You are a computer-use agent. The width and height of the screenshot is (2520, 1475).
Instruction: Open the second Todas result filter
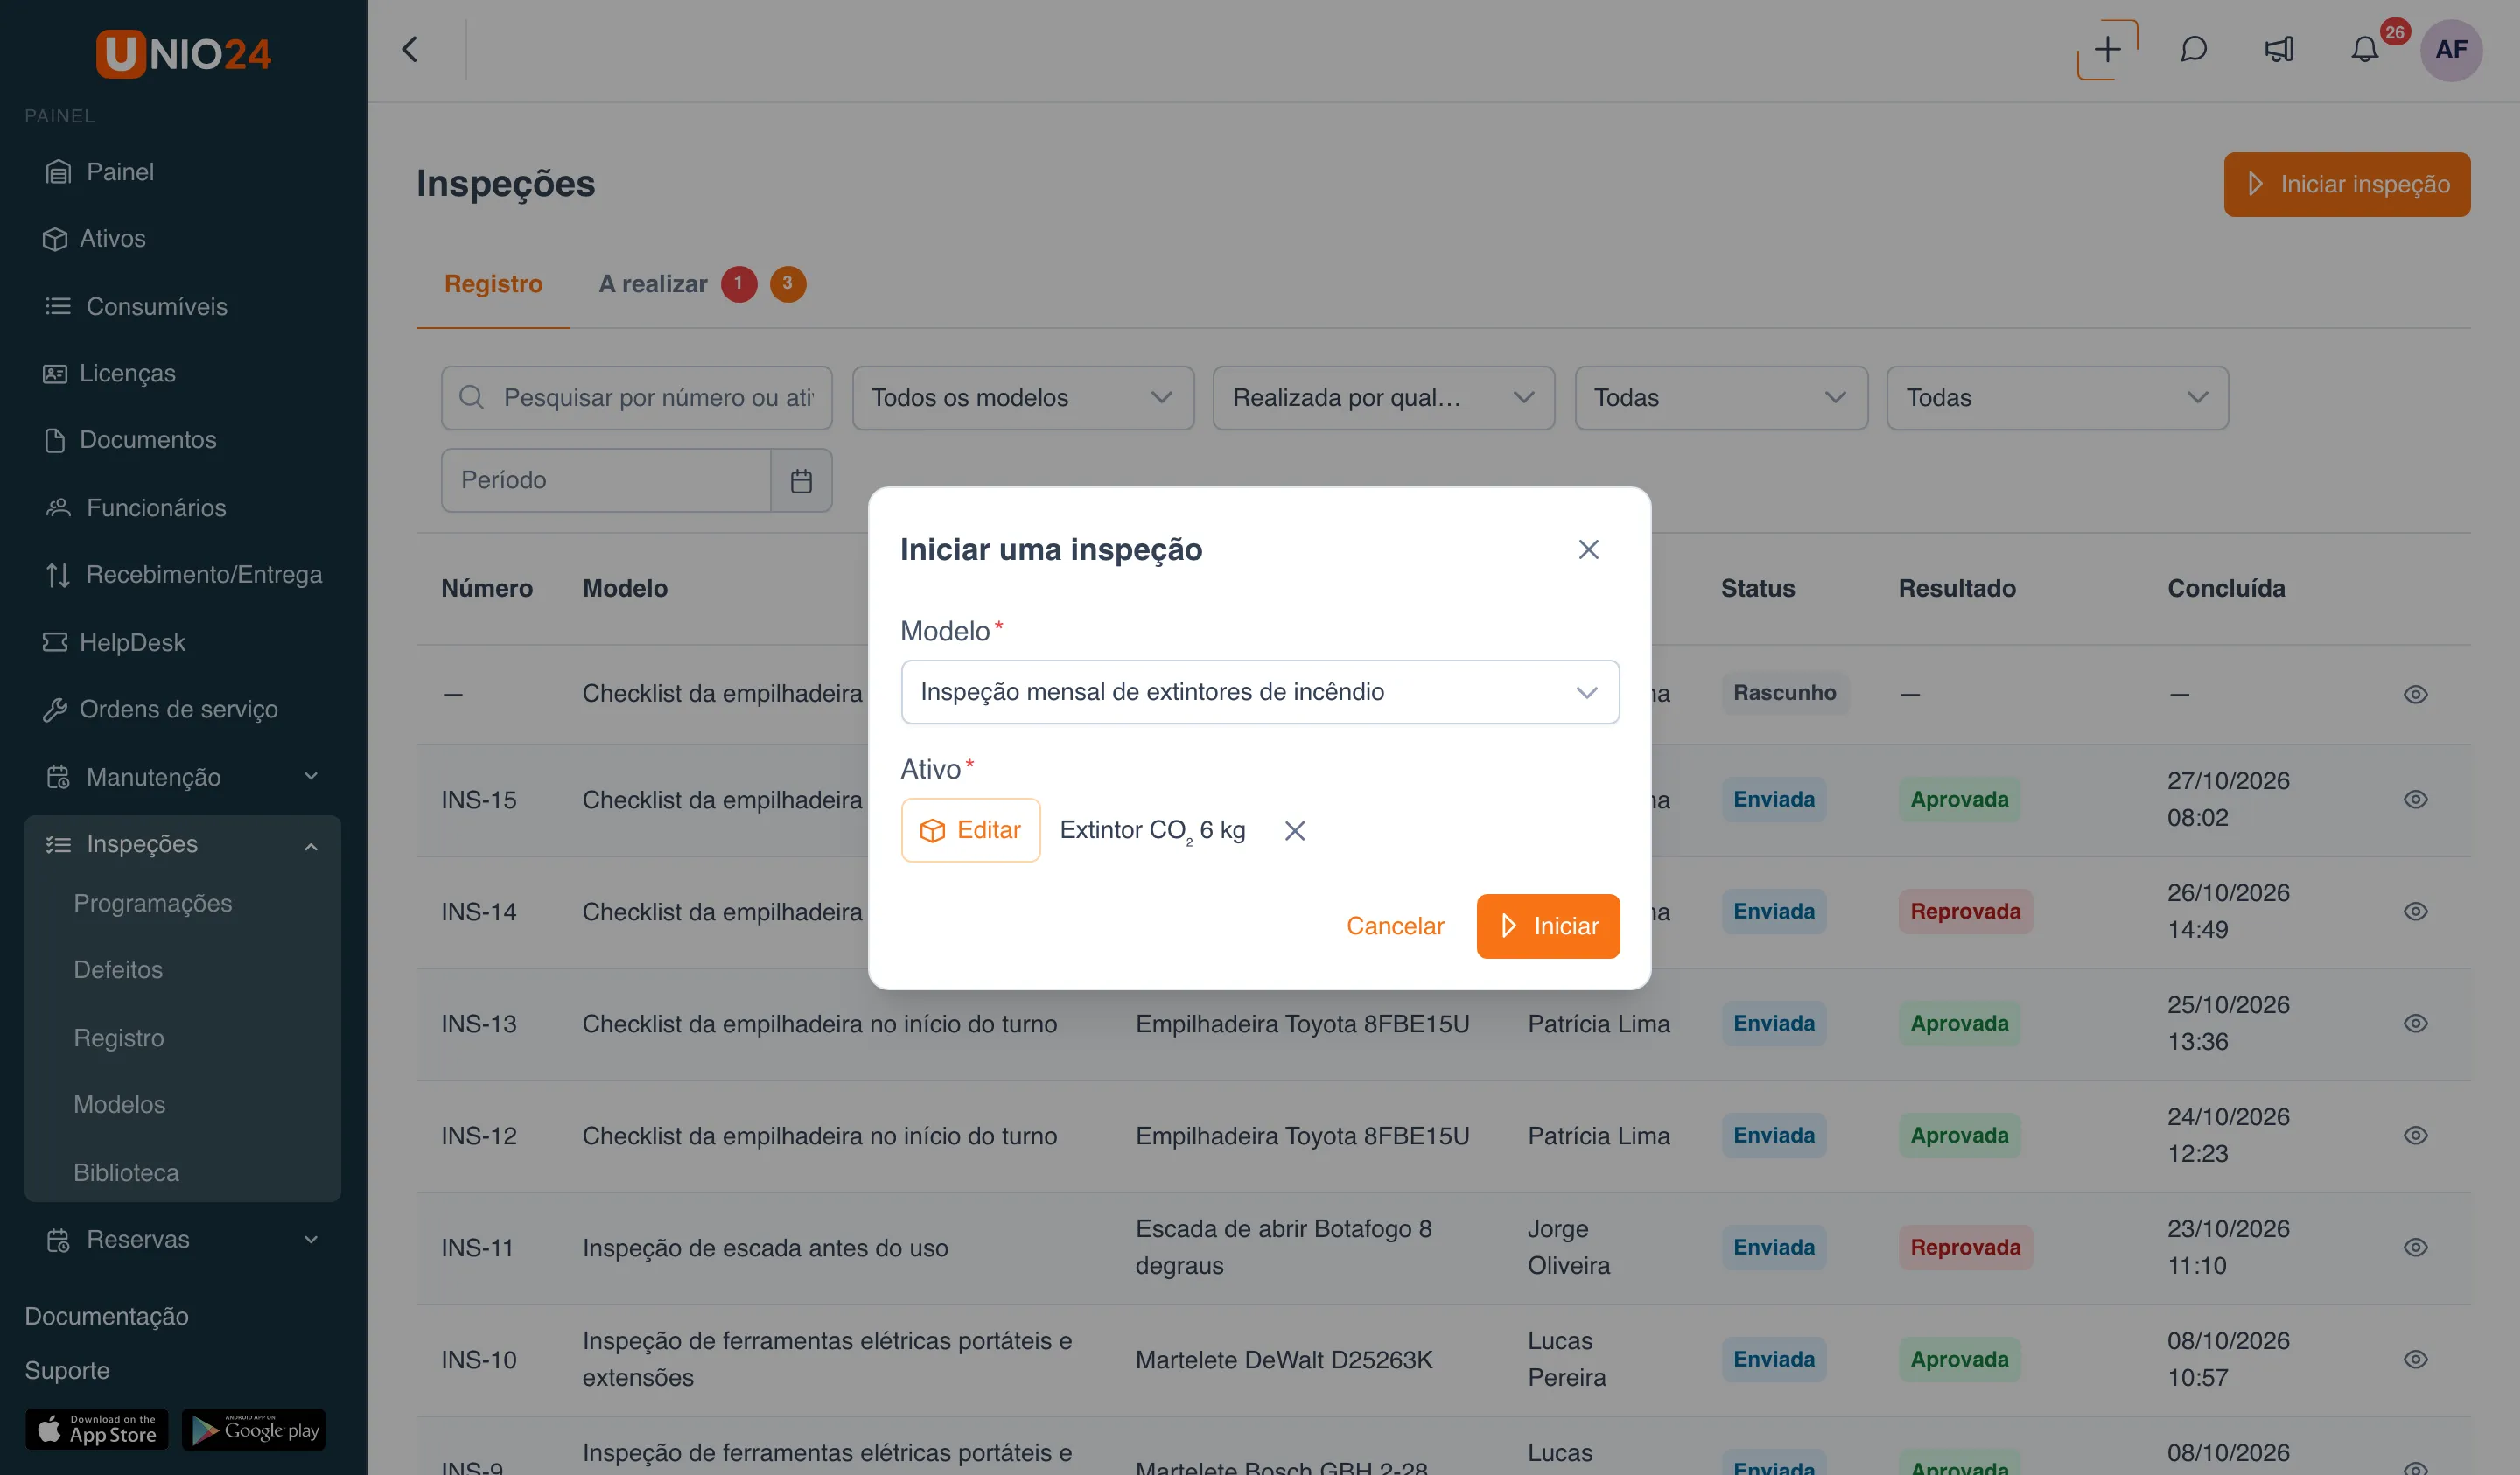pos(2057,398)
